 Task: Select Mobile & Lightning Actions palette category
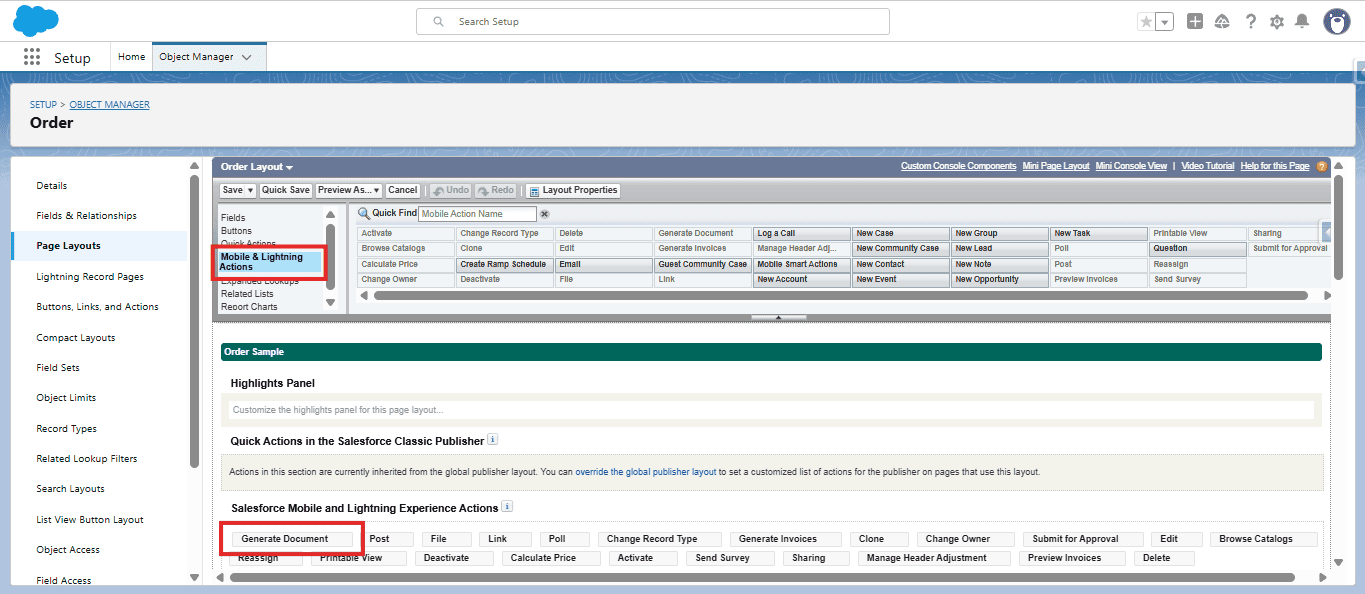pyautogui.click(x=270, y=262)
